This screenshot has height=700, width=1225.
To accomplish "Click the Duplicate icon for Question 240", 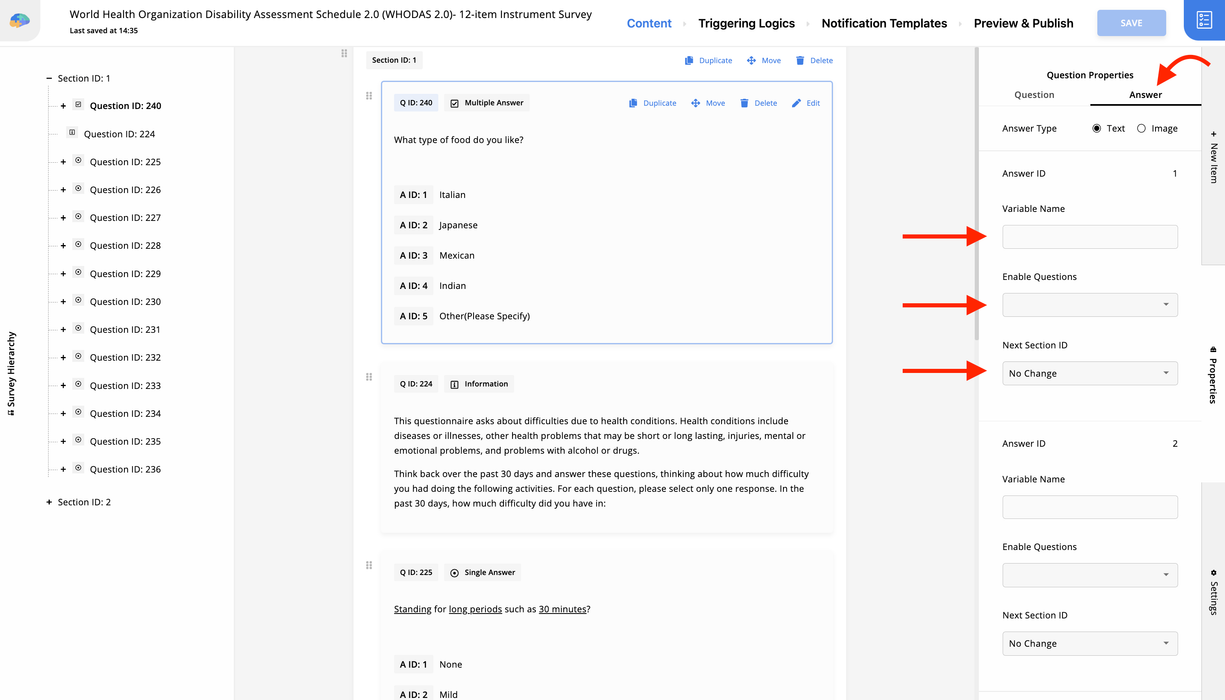I will [633, 103].
